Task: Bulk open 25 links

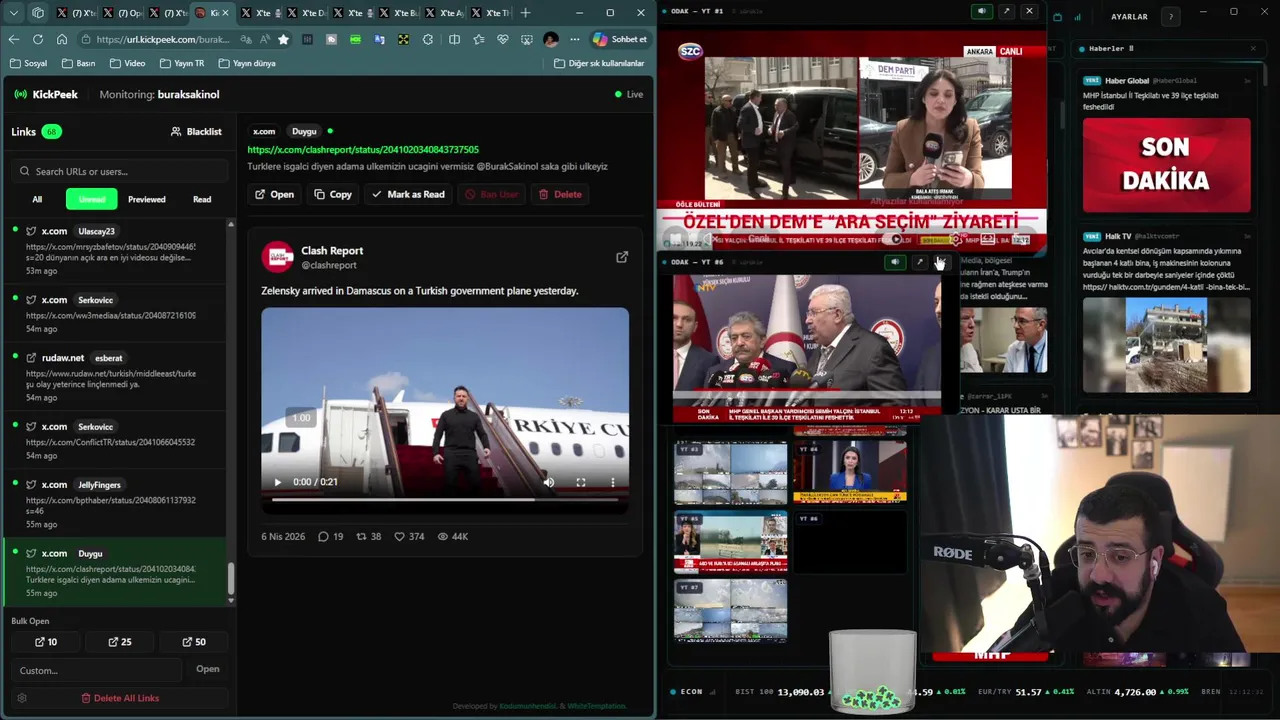Action: point(120,642)
